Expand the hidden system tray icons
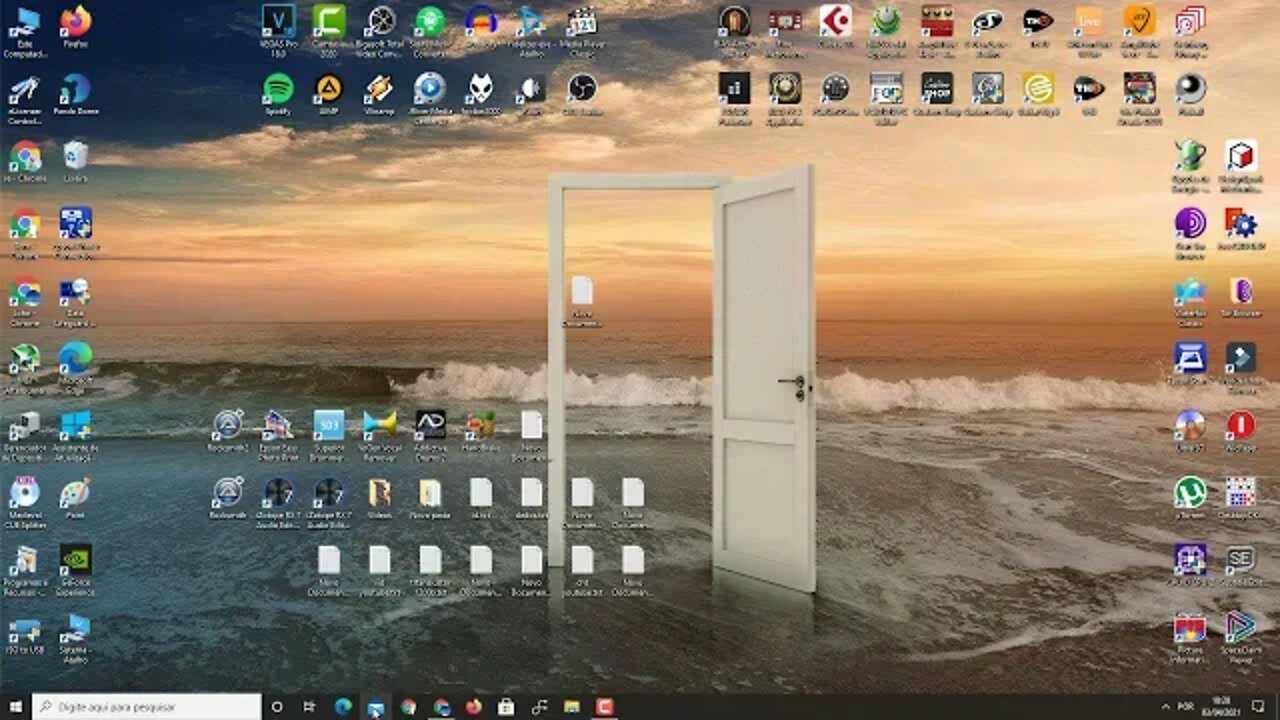Viewport: 1280px width, 720px height. point(1166,707)
